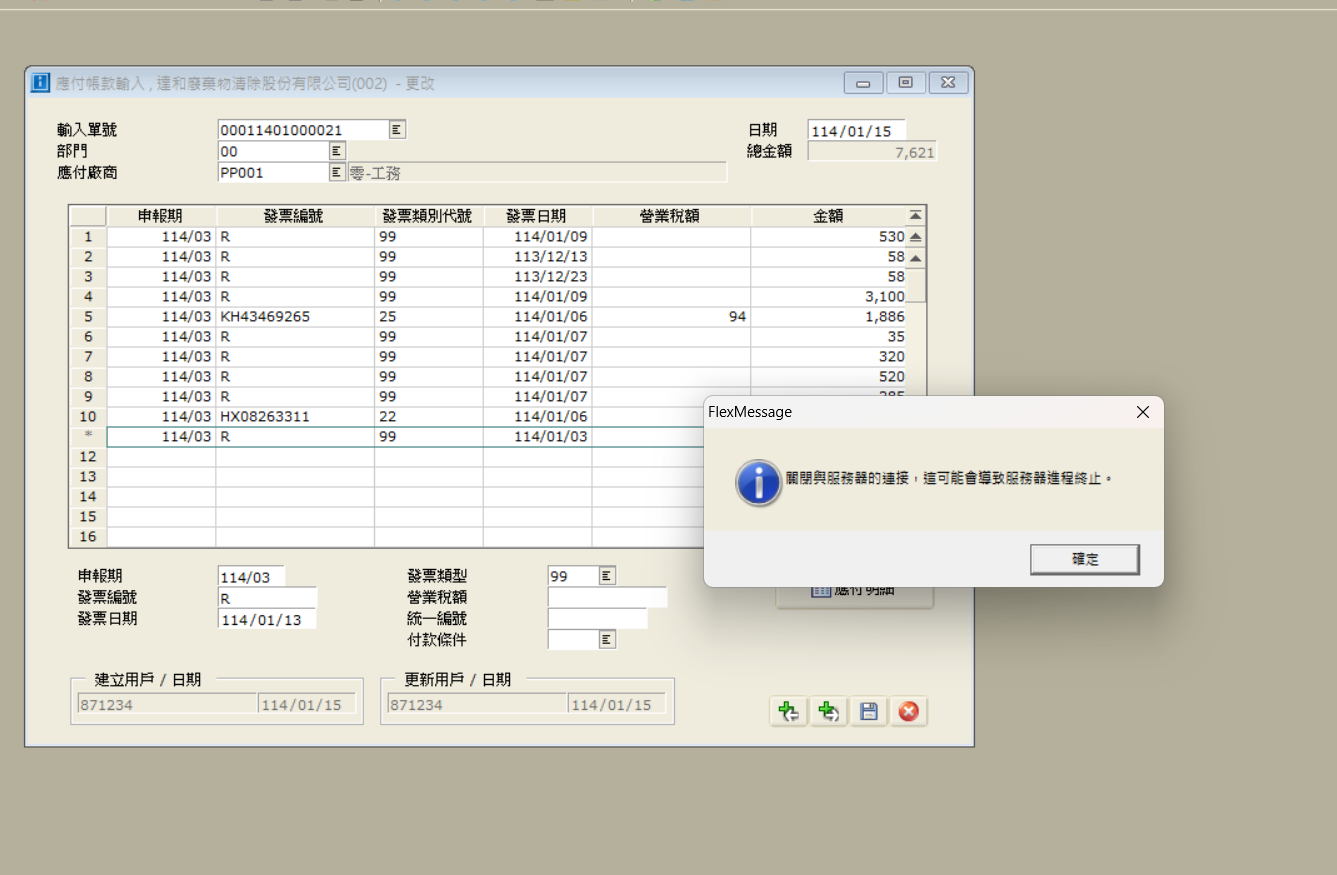Click the red cancel X icon
The height and width of the screenshot is (875, 1337).
[908, 711]
